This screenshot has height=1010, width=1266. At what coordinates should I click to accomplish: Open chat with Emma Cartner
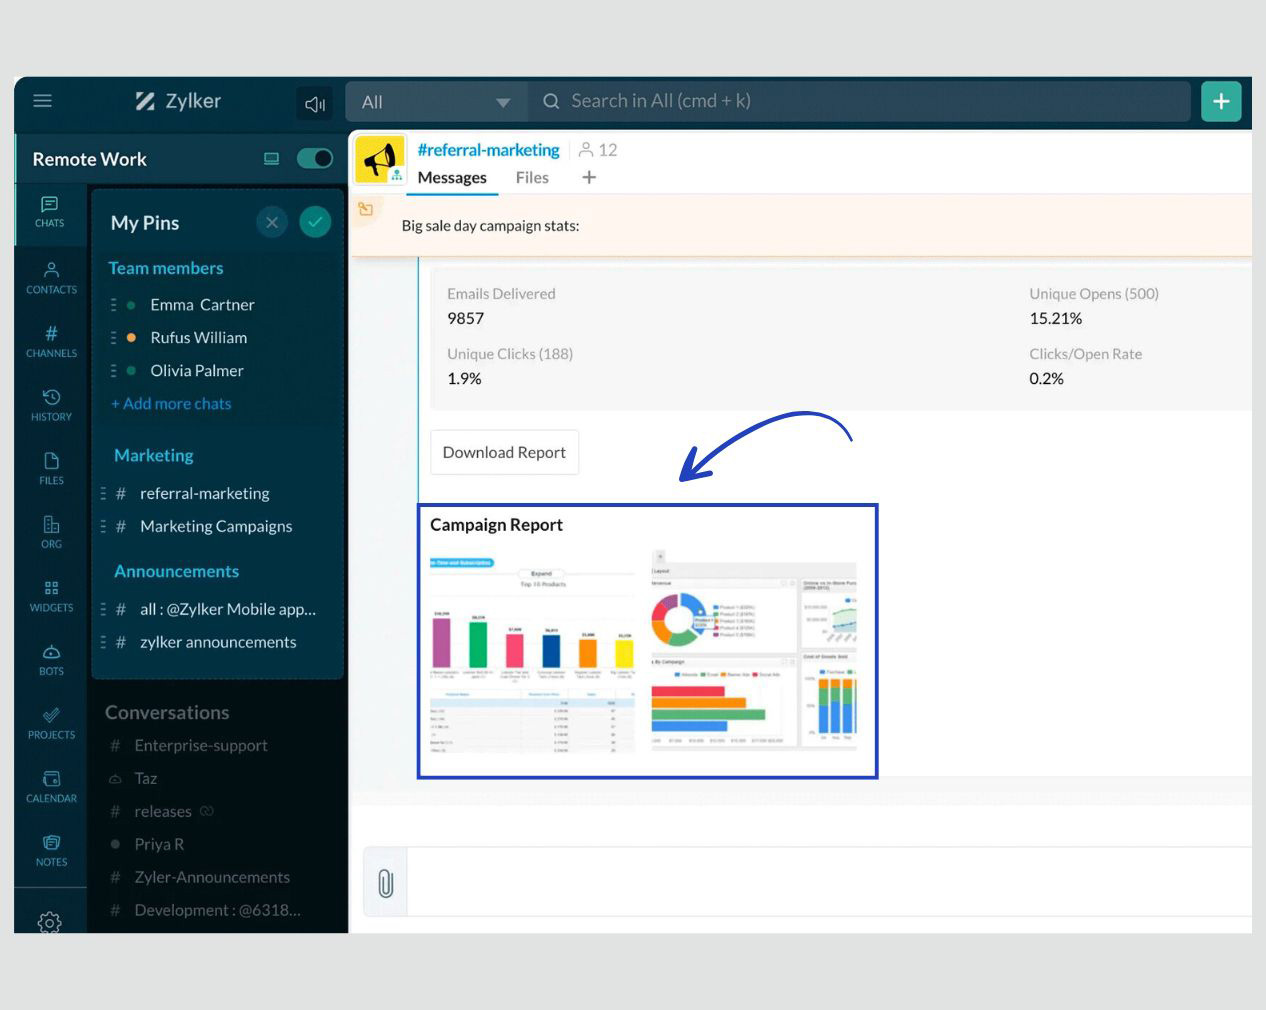[202, 305]
